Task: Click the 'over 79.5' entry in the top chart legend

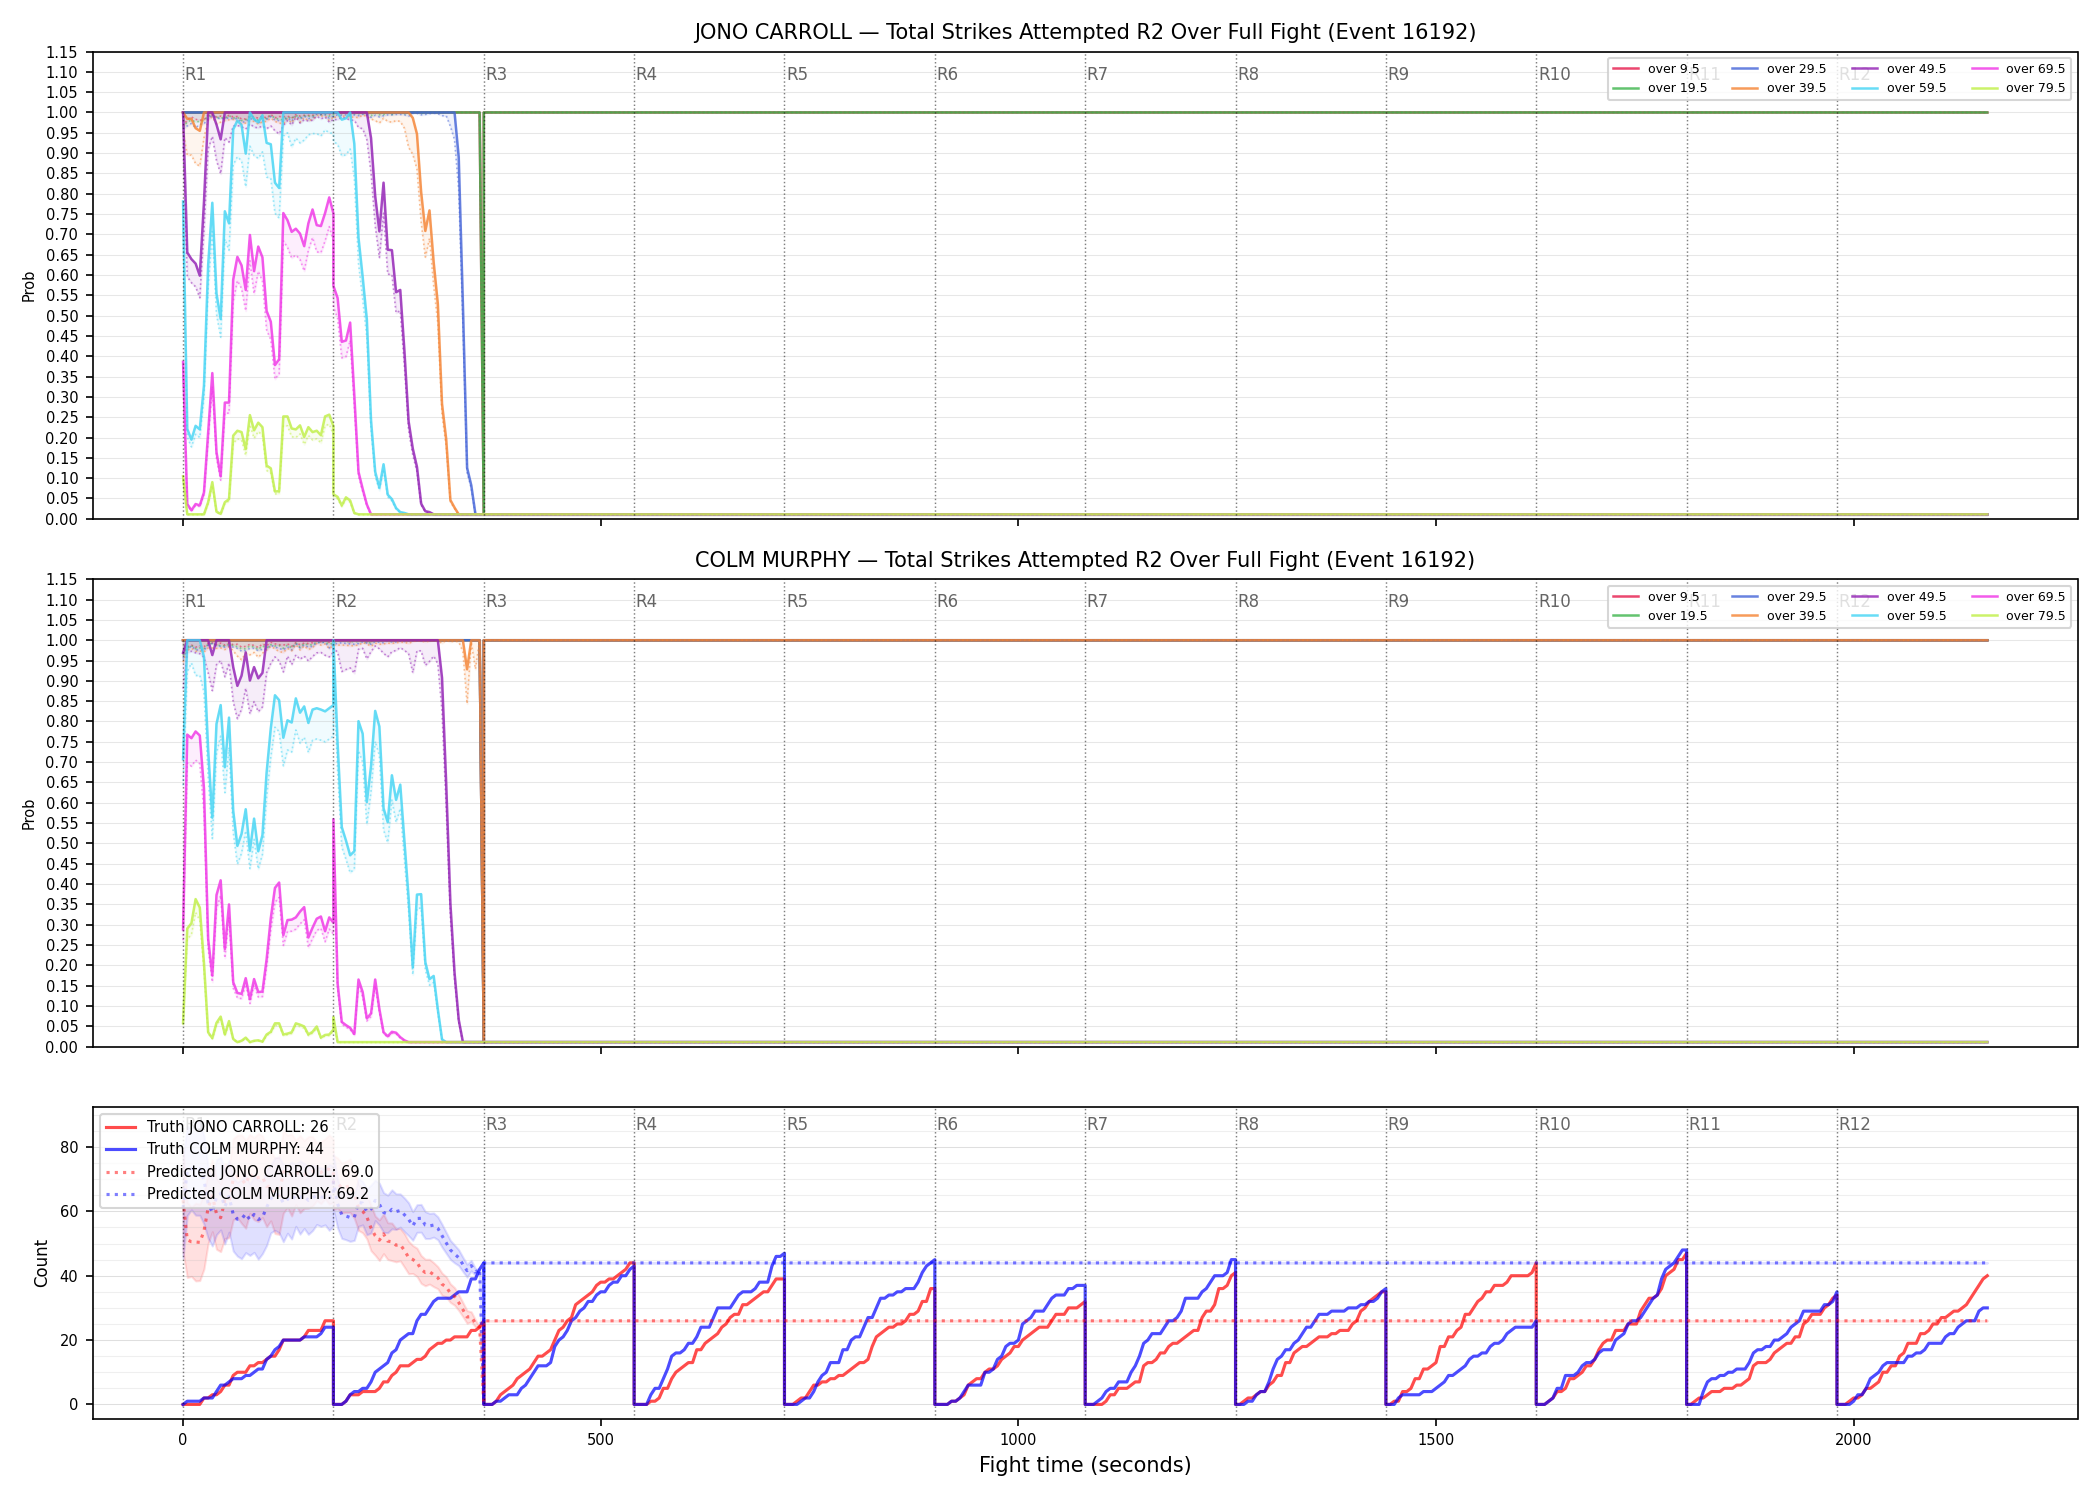Action: pos(2018,88)
